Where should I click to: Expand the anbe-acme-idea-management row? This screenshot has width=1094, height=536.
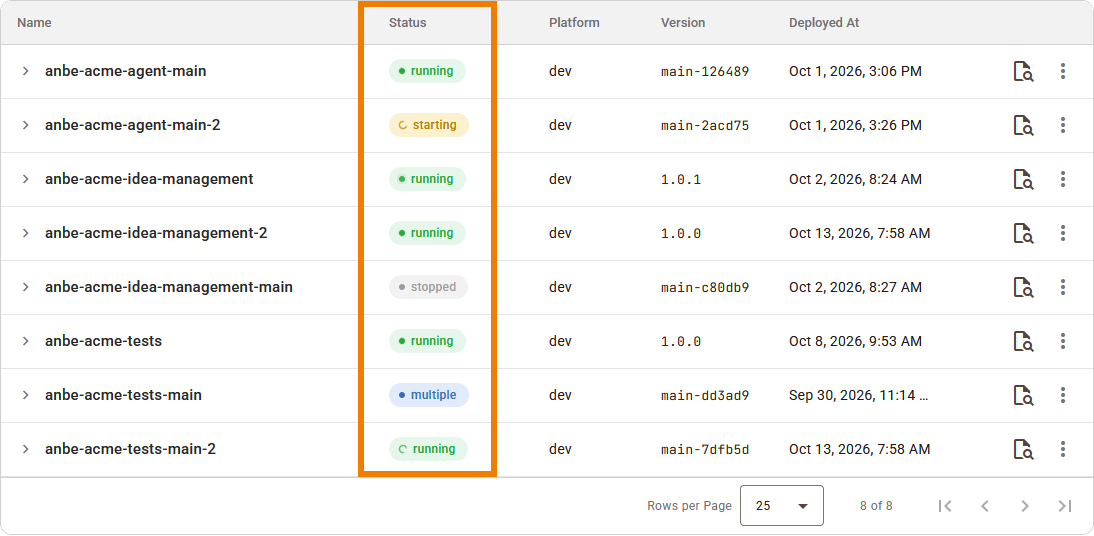(25, 179)
